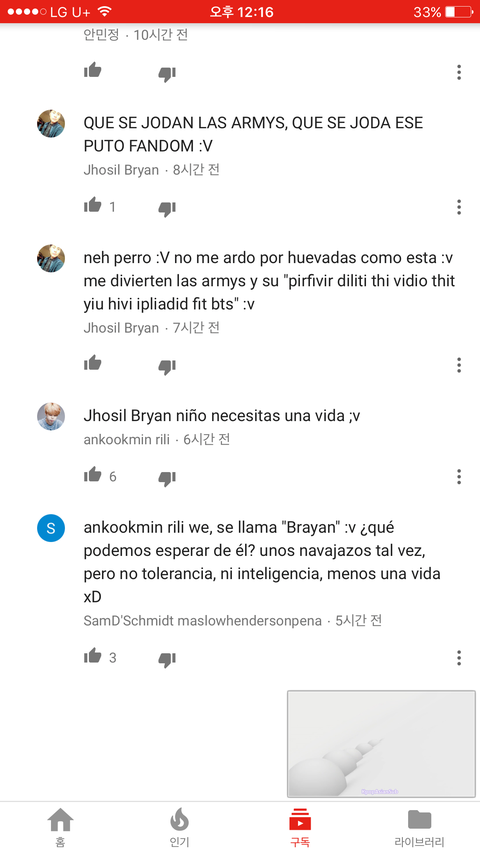Dislike ankookmin rili's comment

[167, 478]
